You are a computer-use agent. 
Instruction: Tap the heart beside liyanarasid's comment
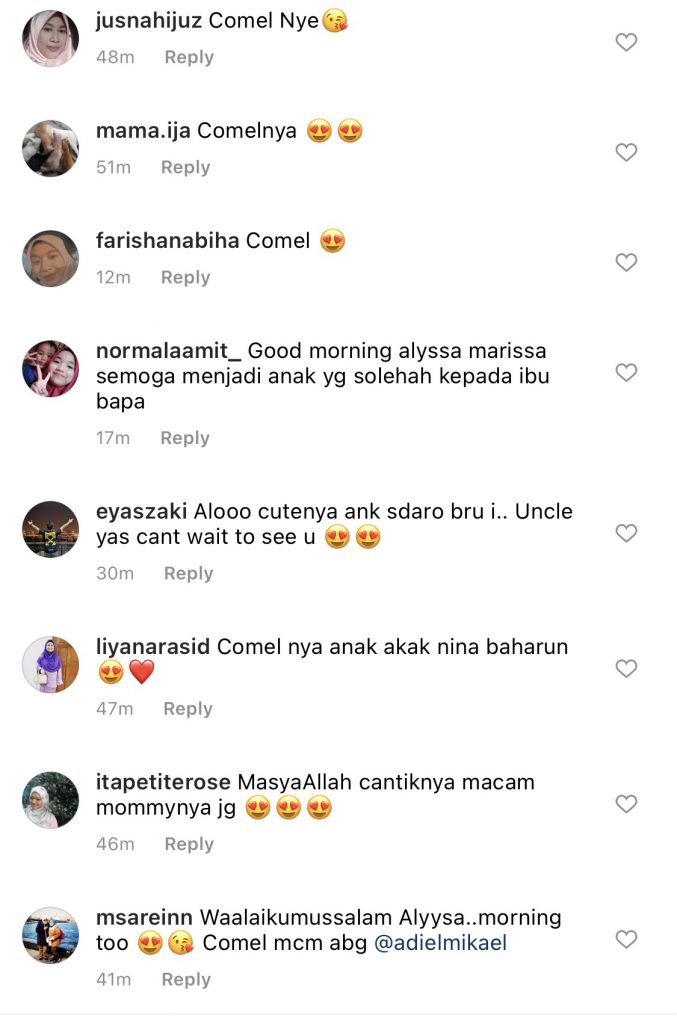tap(626, 669)
